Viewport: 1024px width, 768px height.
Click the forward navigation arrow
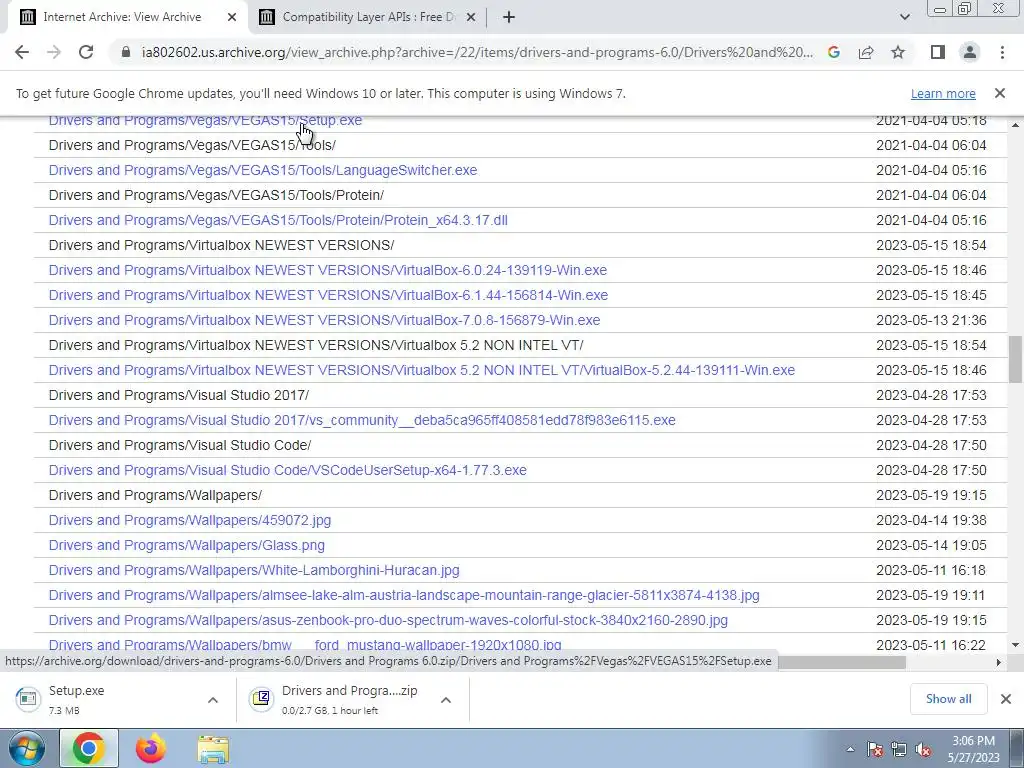click(x=54, y=52)
